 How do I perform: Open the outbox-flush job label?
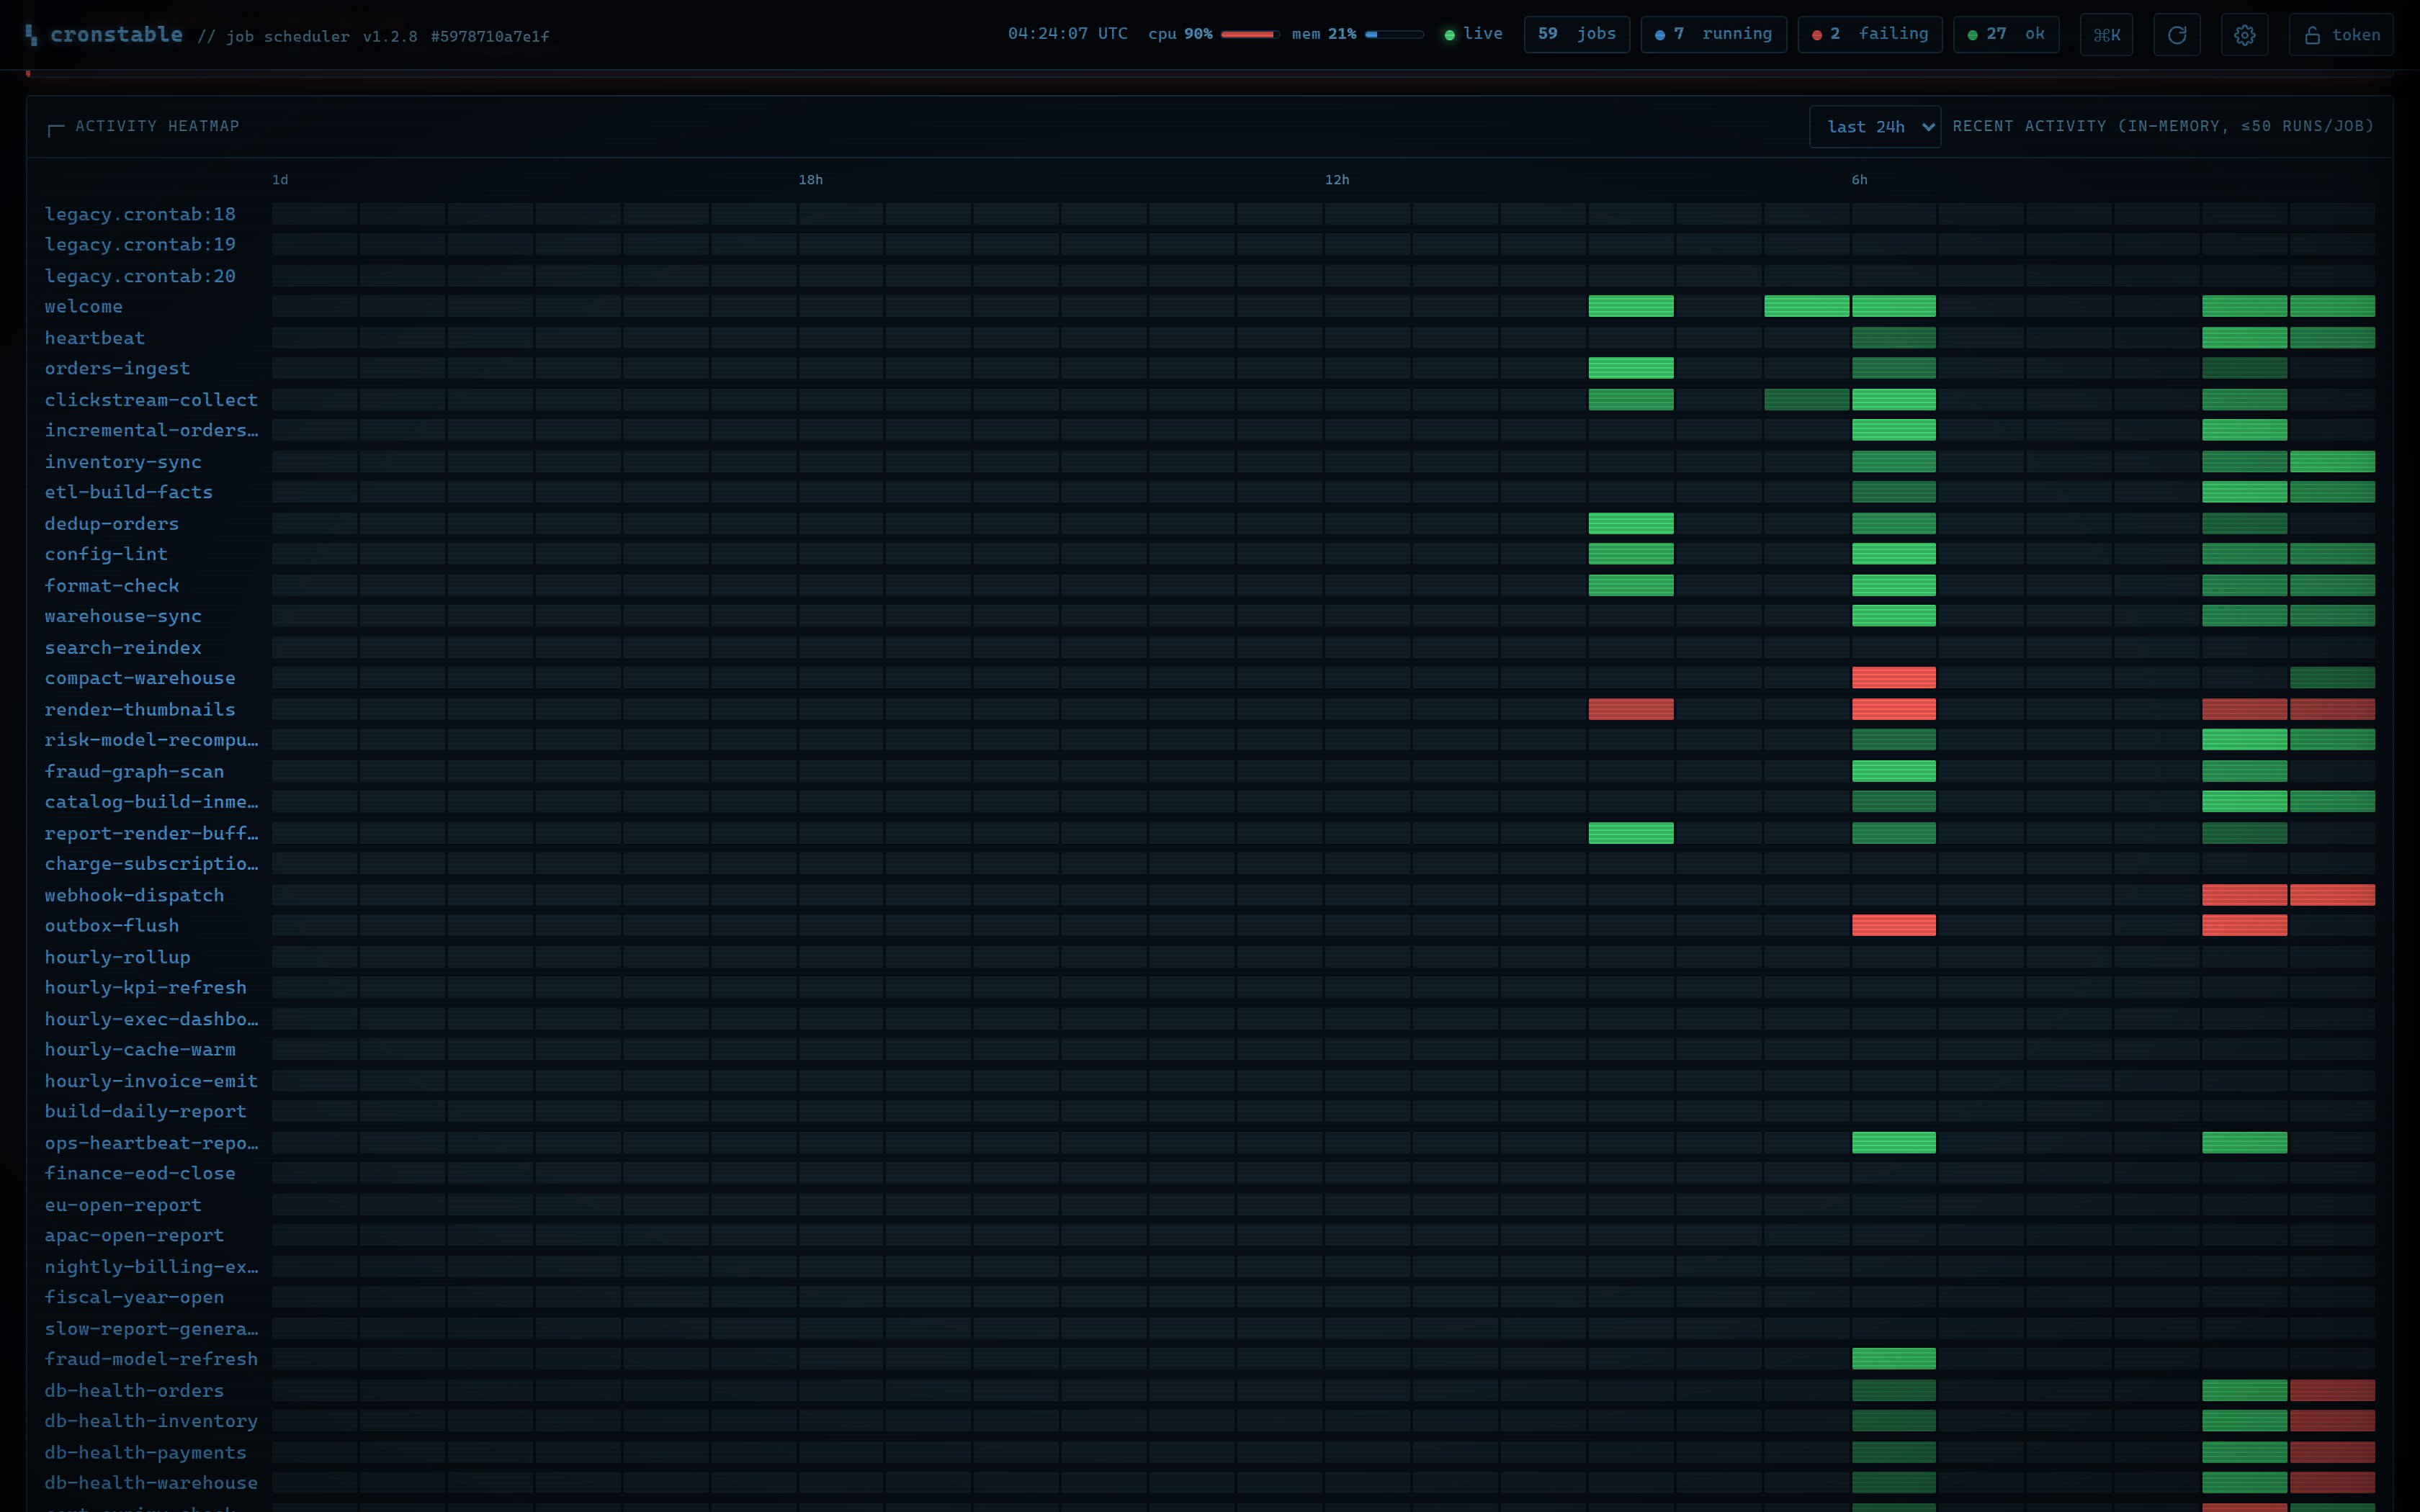[112, 926]
